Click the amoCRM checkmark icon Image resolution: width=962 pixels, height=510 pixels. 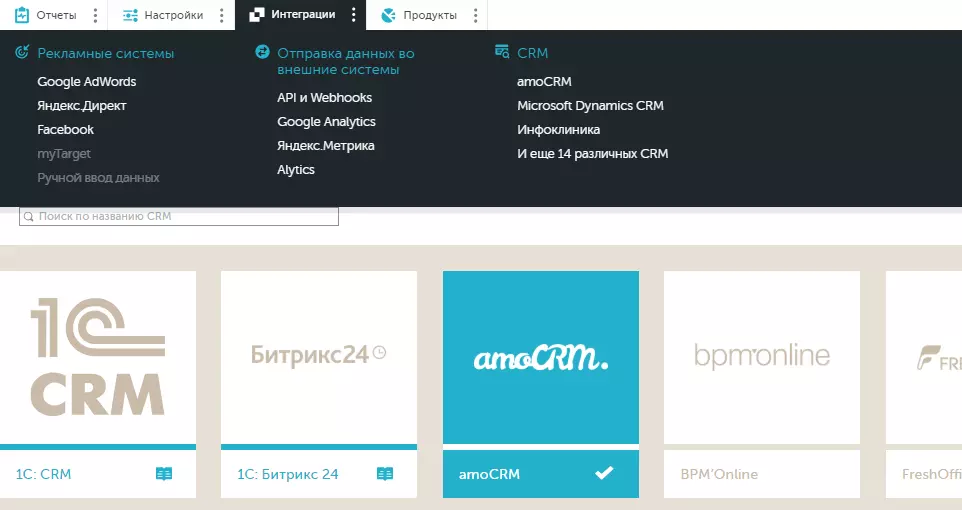(604, 473)
